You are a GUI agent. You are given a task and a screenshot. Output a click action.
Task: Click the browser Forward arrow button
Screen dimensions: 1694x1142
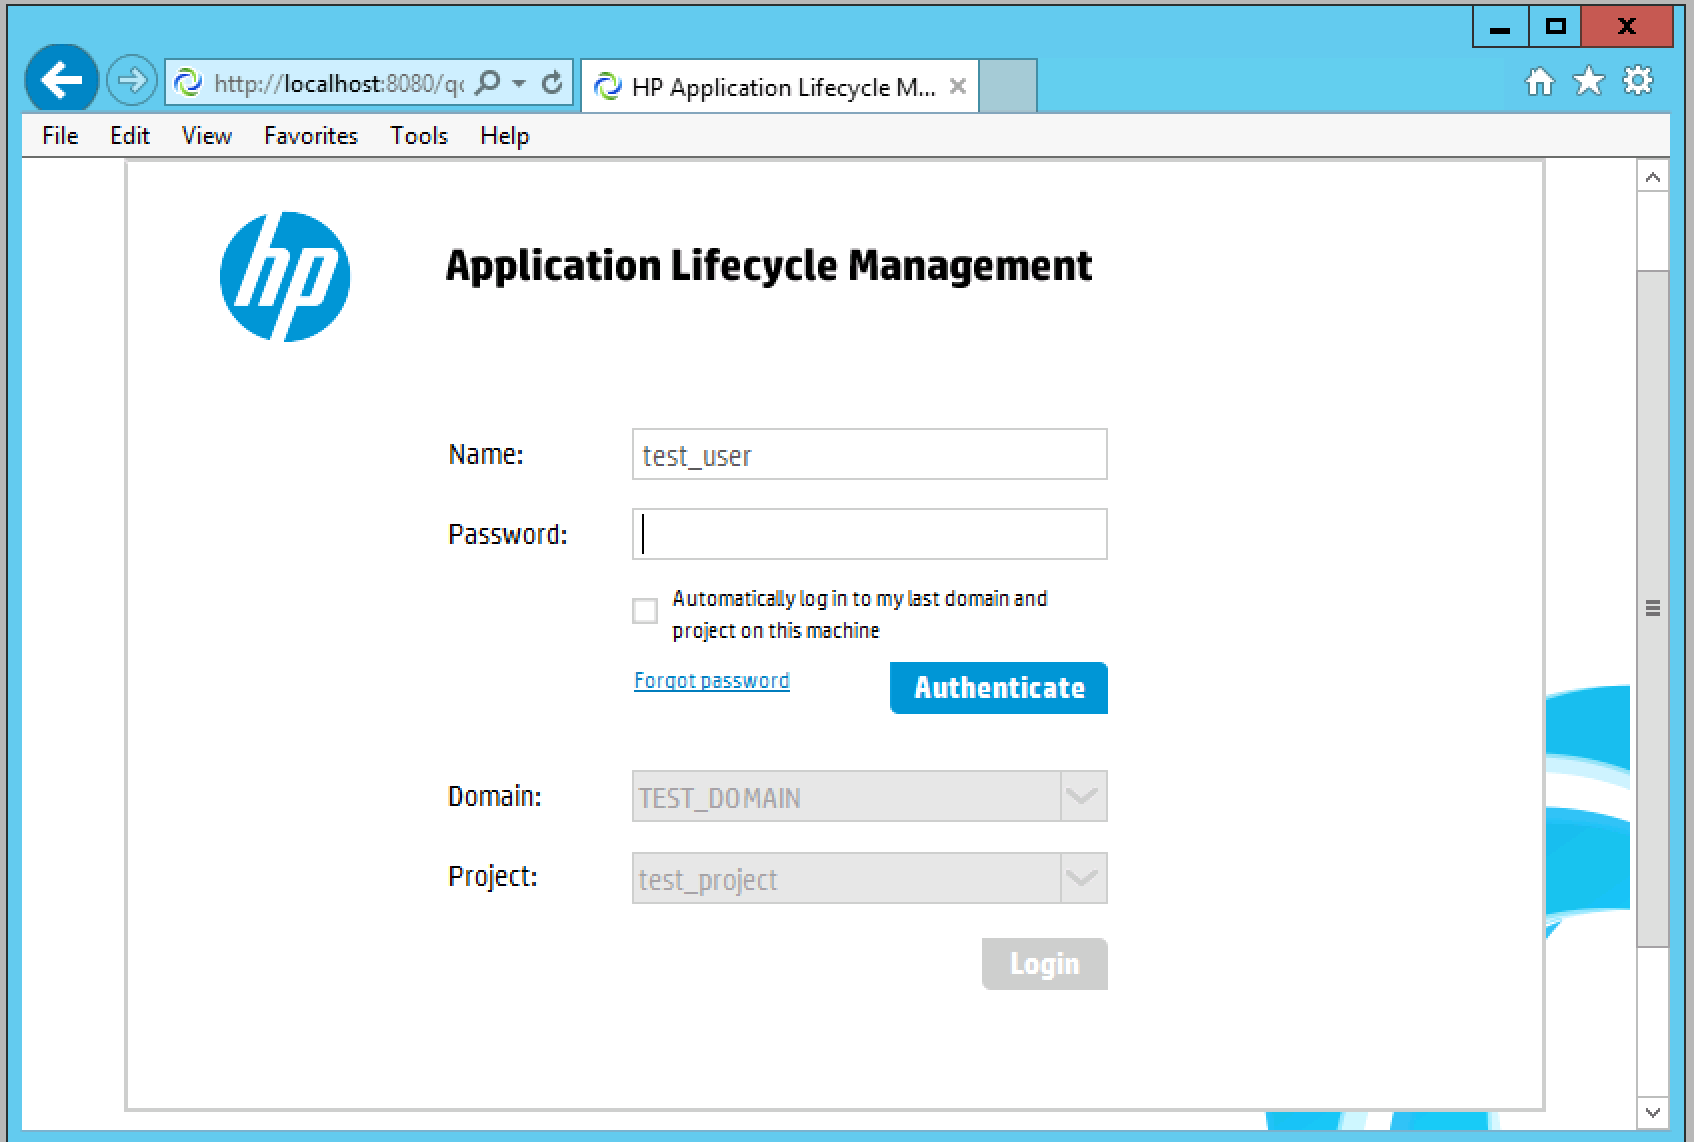(131, 81)
